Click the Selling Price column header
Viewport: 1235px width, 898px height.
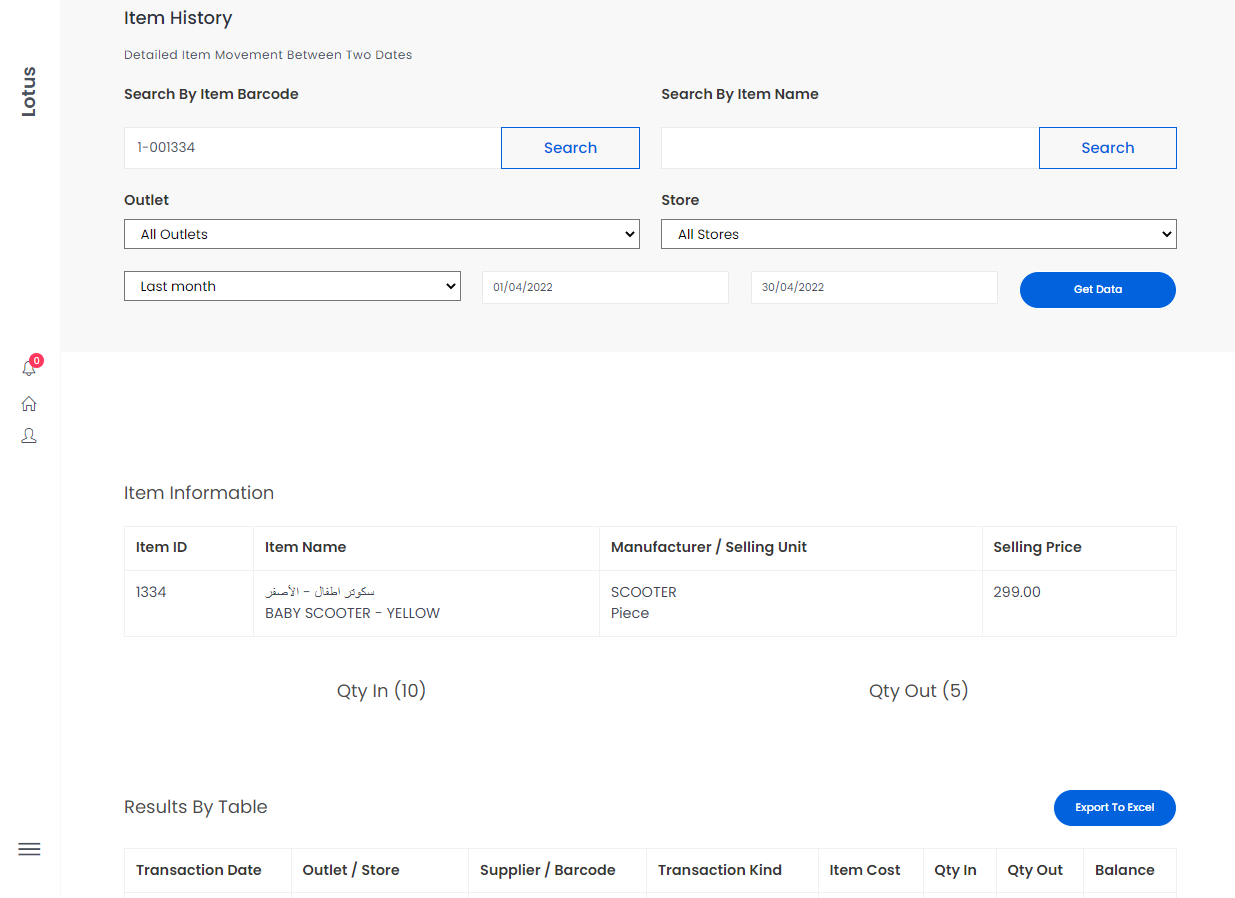click(1037, 547)
